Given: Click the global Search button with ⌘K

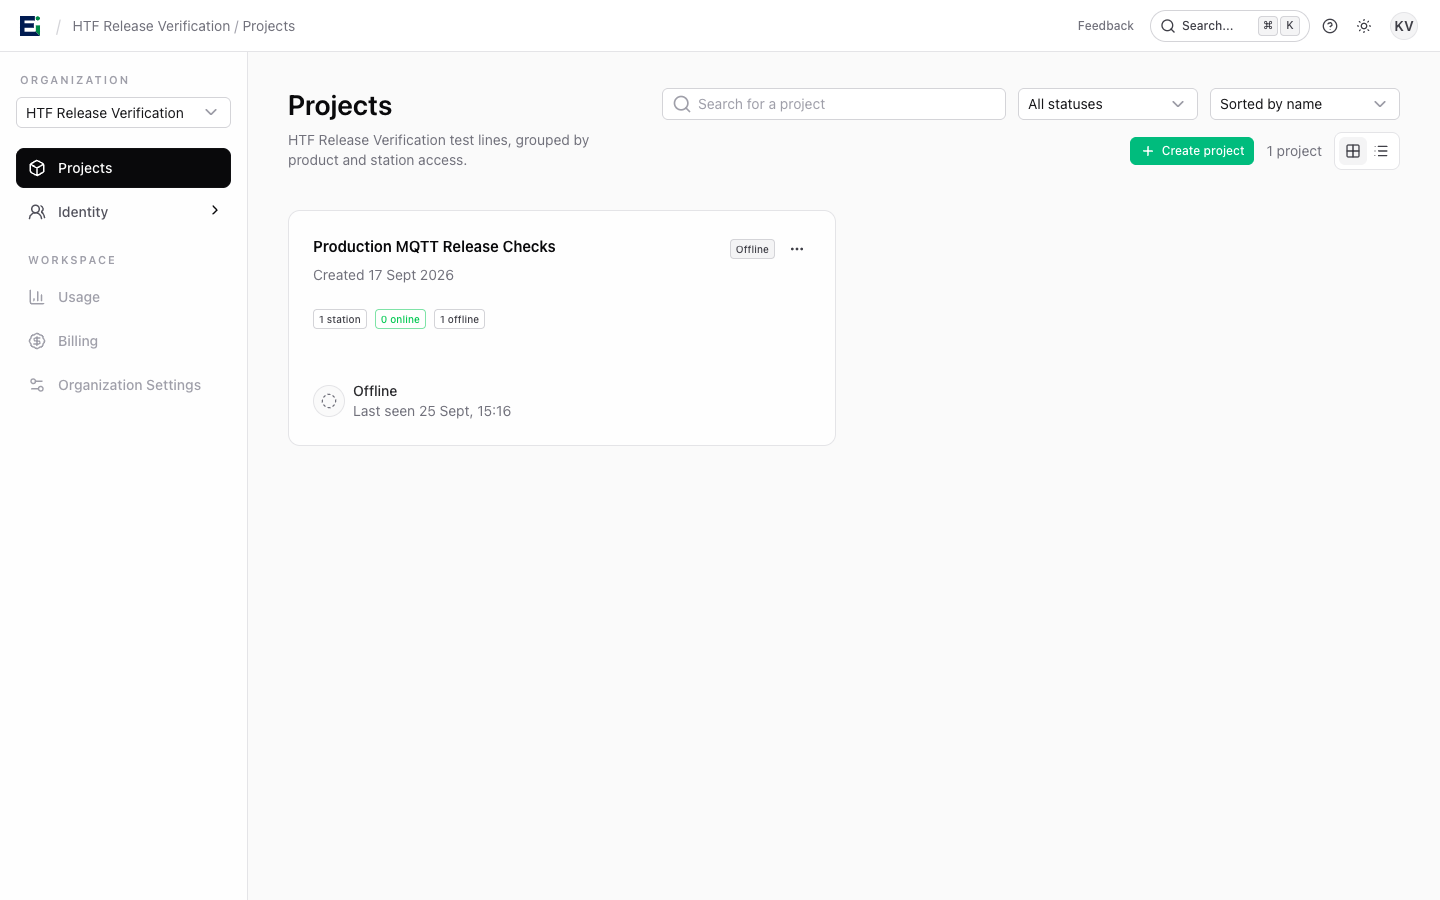Looking at the screenshot, I should pos(1230,26).
